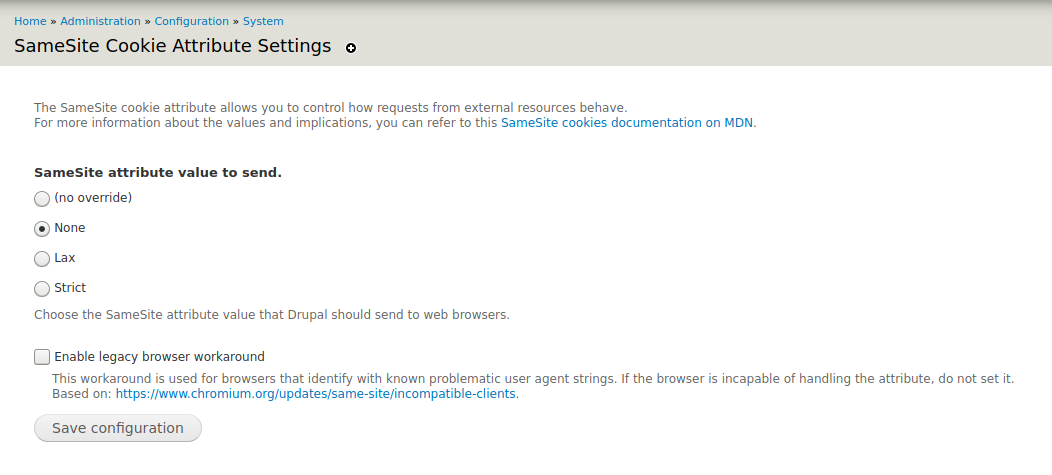Click the "Strict" option label text

pyautogui.click(x=70, y=288)
